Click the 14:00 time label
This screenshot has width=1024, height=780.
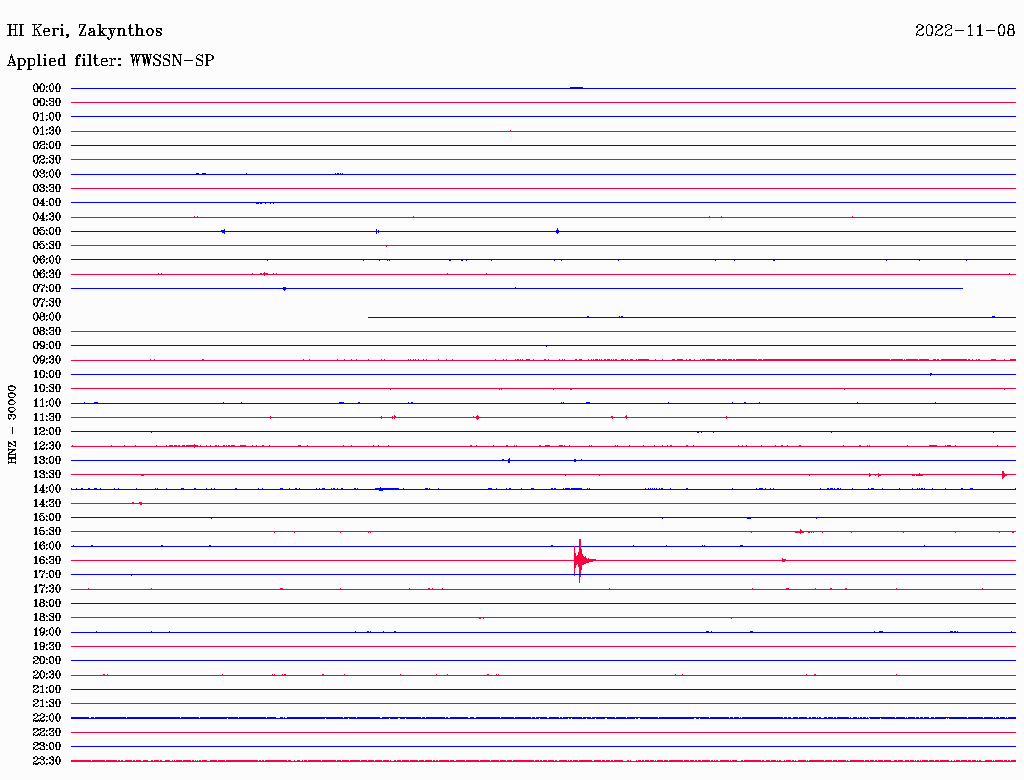(x=47, y=489)
